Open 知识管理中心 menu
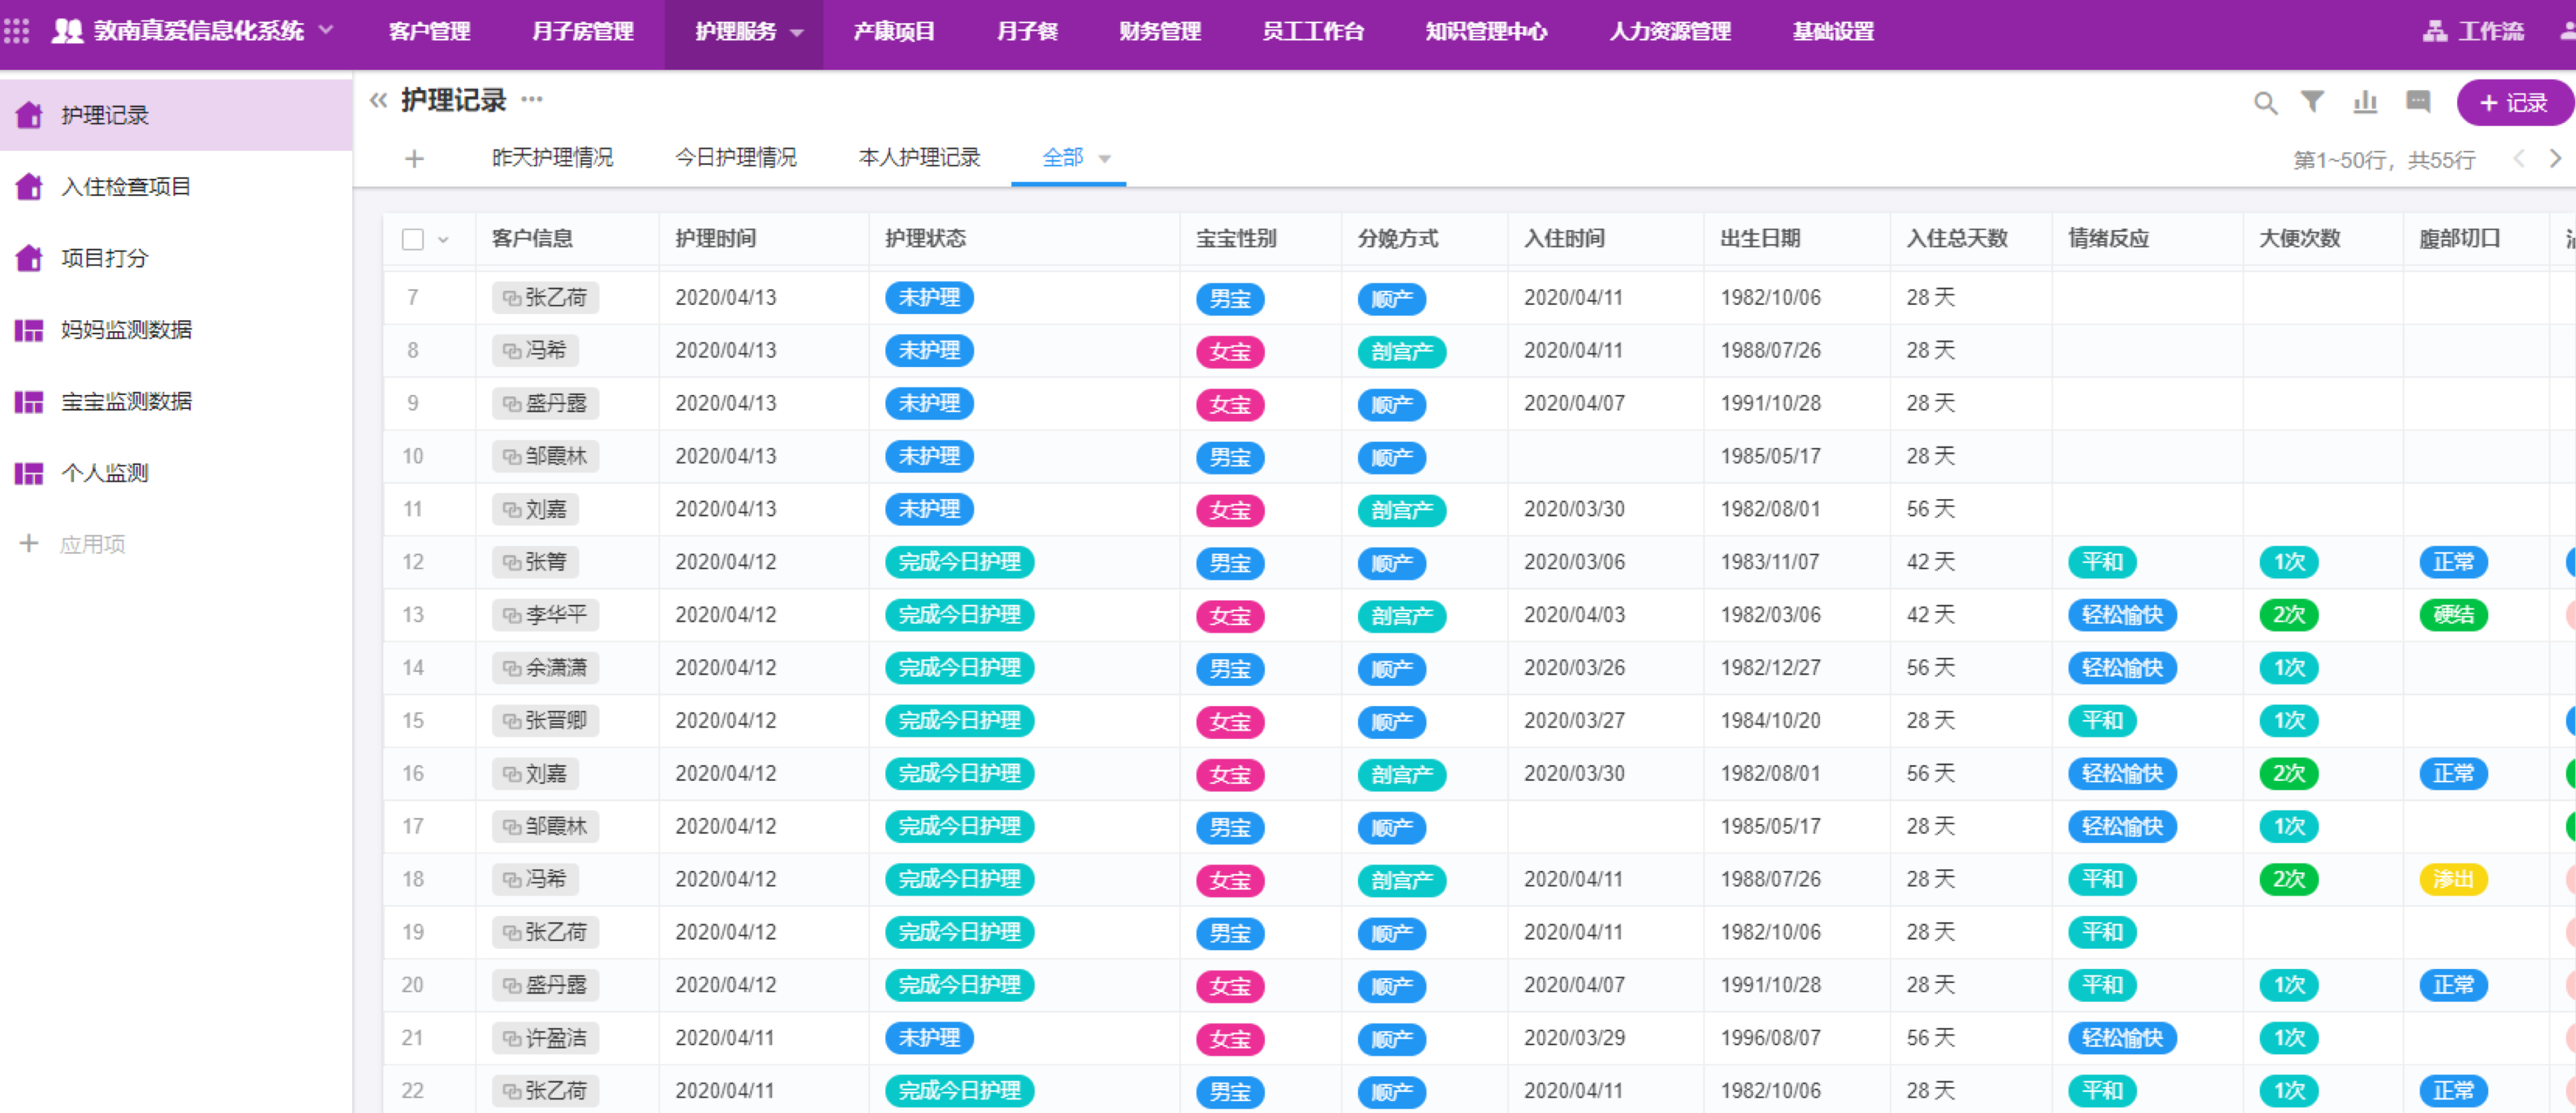Image resolution: width=2576 pixels, height=1113 pixels. click(x=1486, y=31)
